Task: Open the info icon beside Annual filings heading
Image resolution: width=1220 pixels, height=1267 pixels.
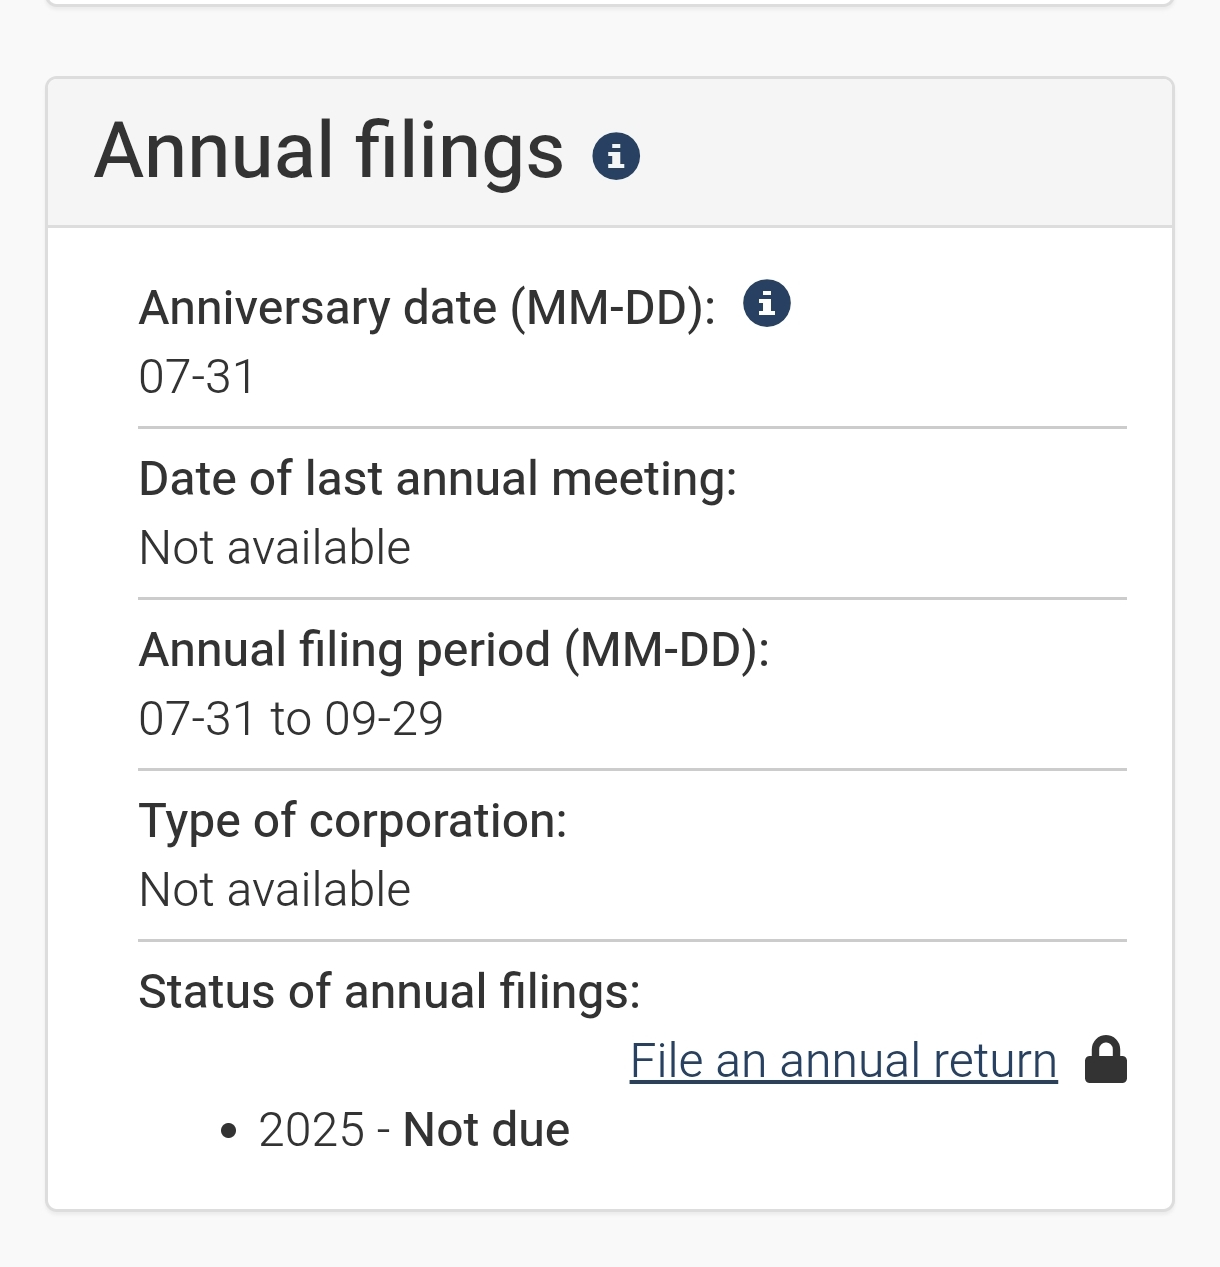Action: (x=616, y=156)
